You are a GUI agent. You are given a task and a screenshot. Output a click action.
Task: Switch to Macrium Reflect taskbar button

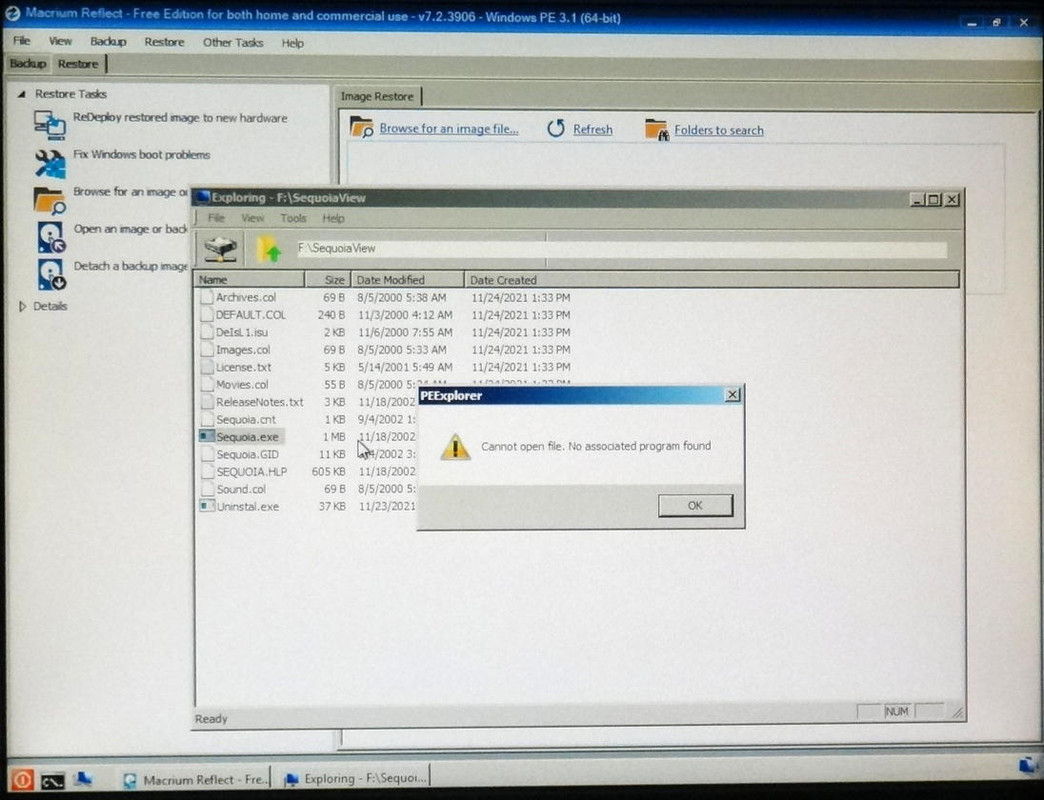(x=196, y=779)
